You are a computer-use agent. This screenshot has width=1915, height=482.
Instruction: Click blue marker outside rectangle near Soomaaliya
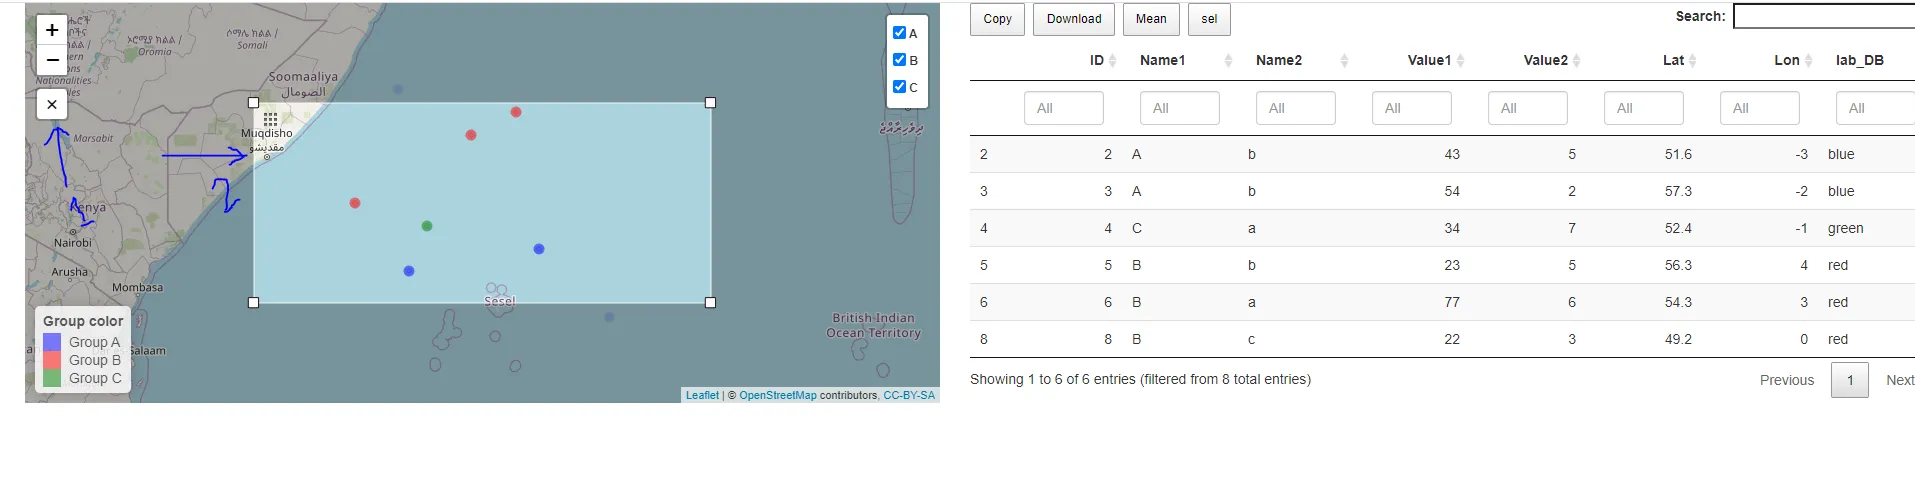click(398, 89)
